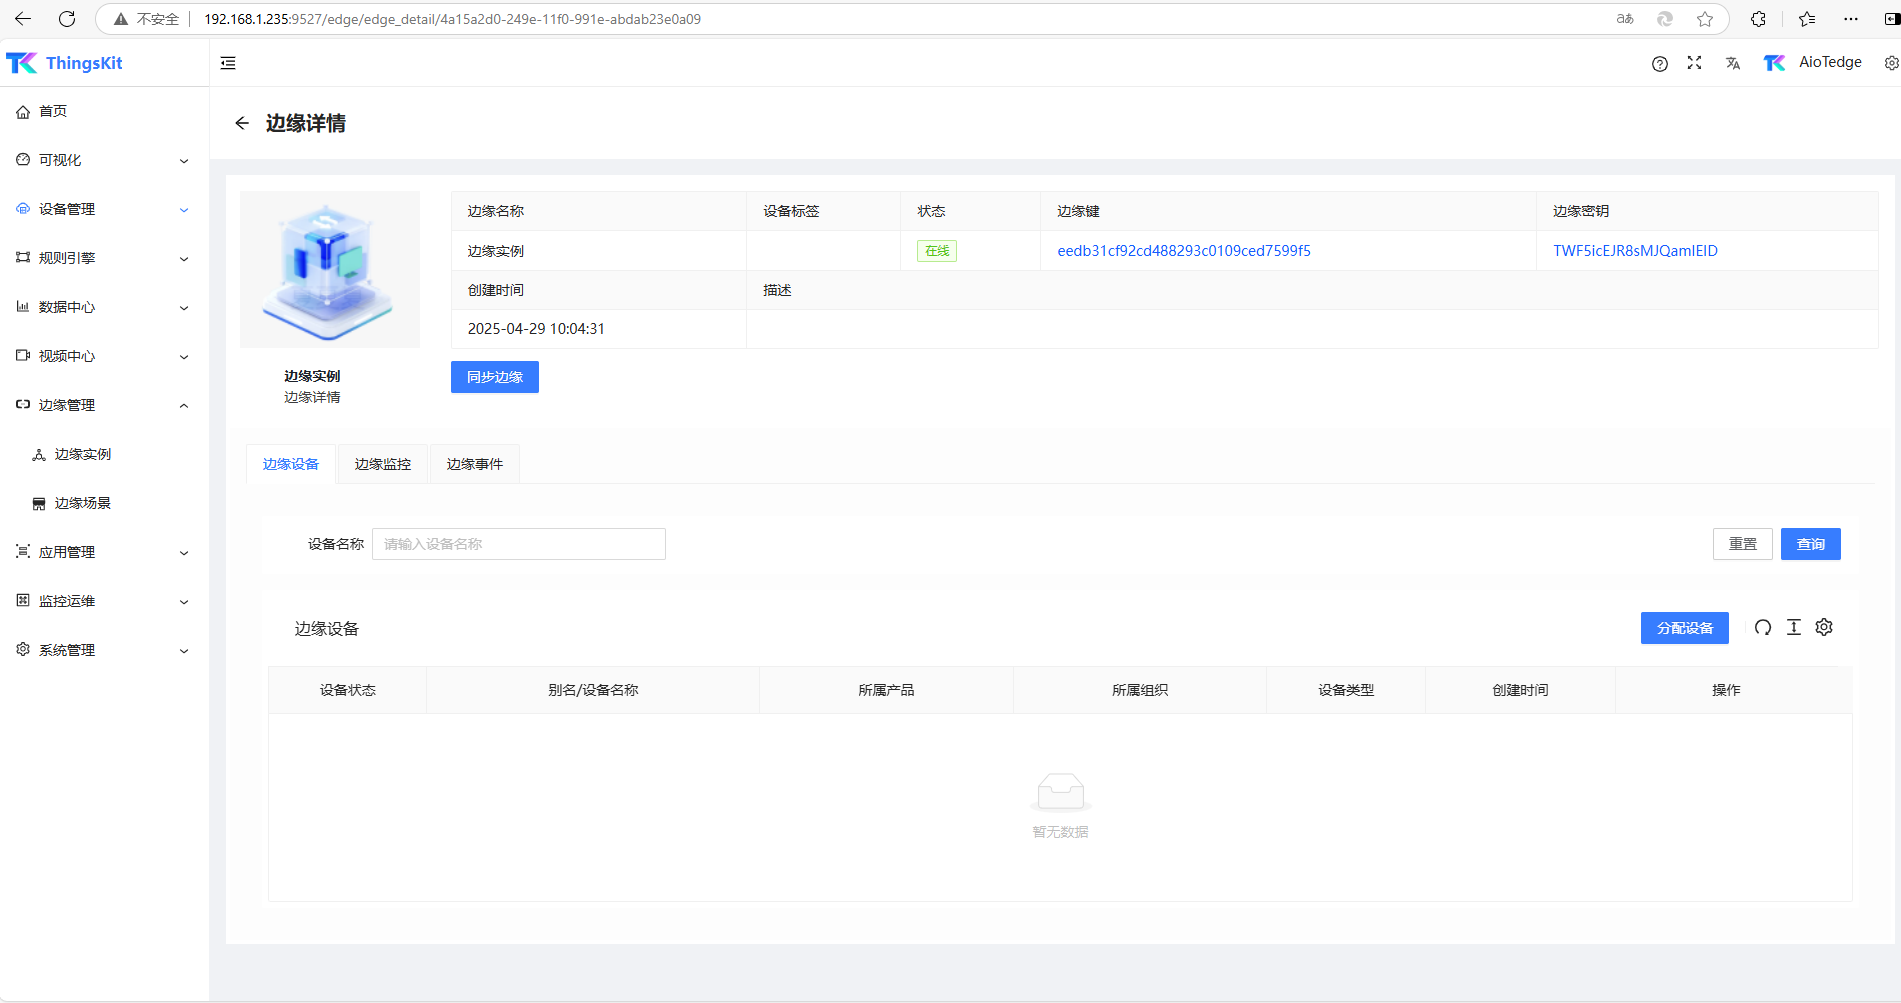This screenshot has width=1901, height=1003.
Task: Enter fullscreen using the expand icon
Action: [x=1694, y=63]
